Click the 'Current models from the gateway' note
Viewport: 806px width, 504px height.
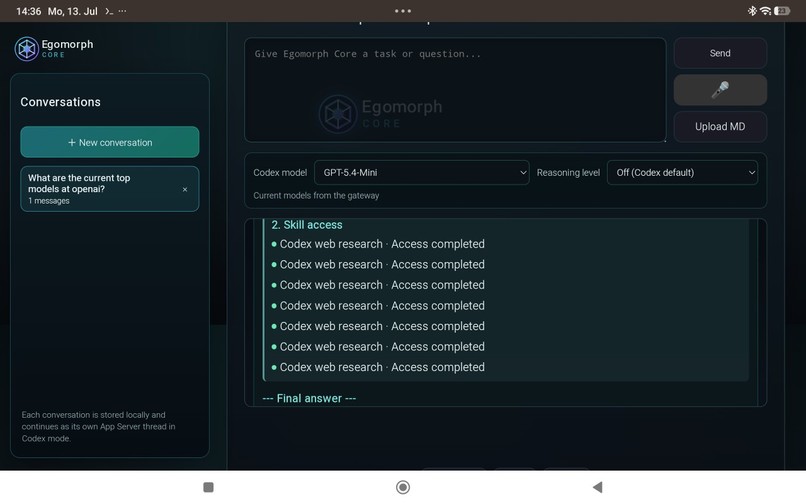[316, 195]
